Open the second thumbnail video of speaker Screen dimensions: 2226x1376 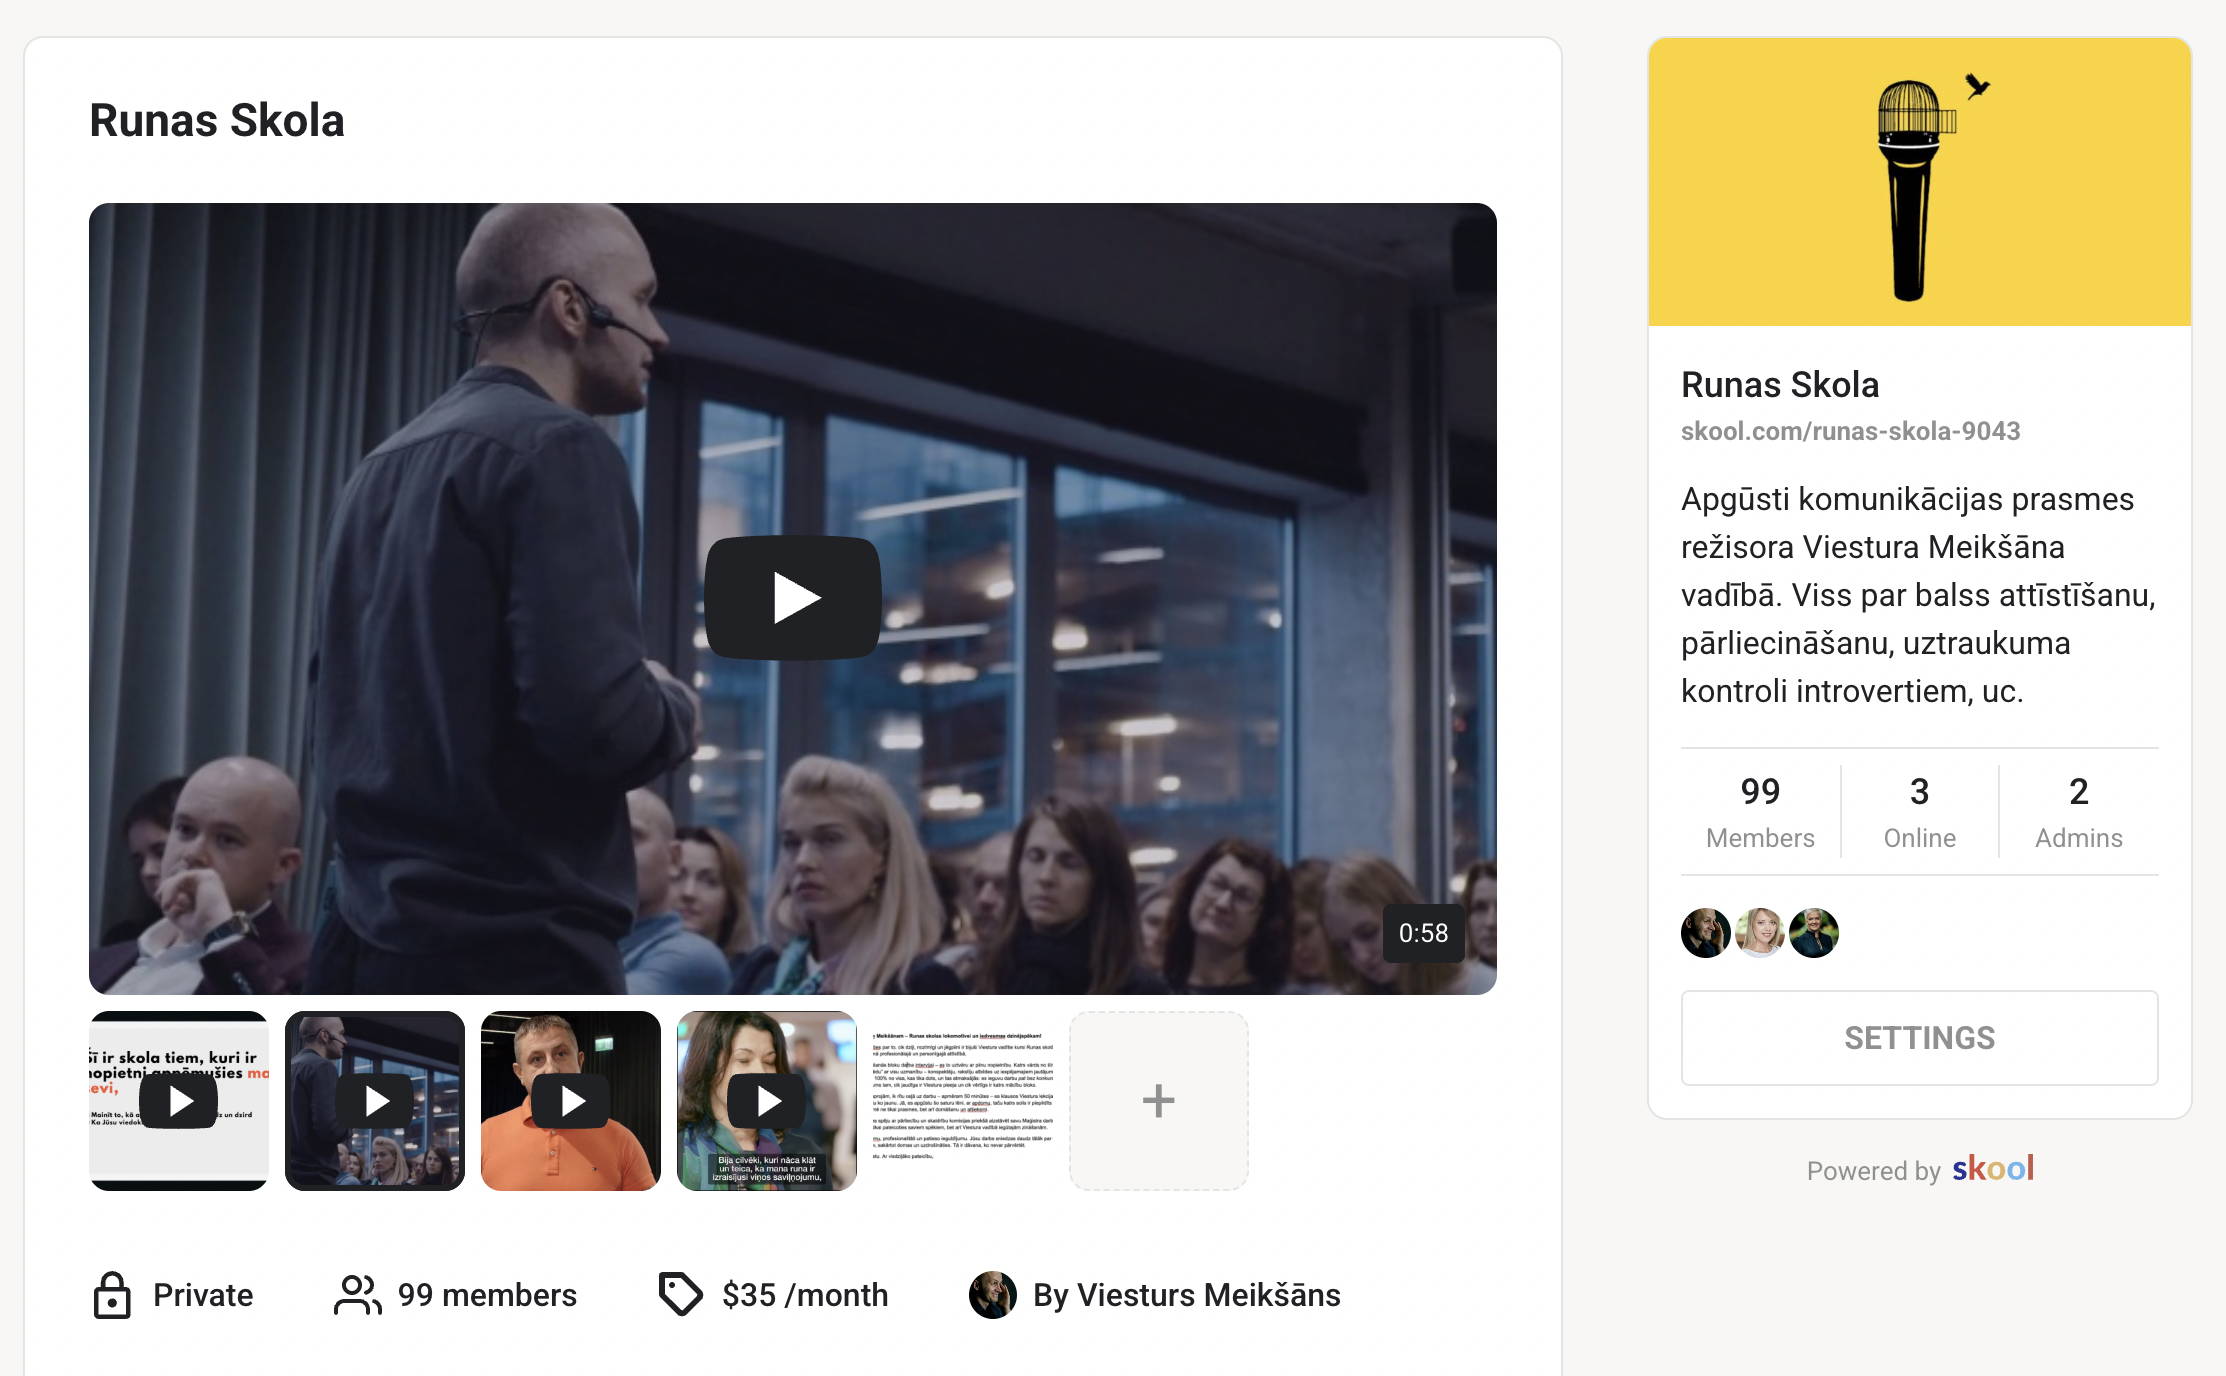point(375,1100)
